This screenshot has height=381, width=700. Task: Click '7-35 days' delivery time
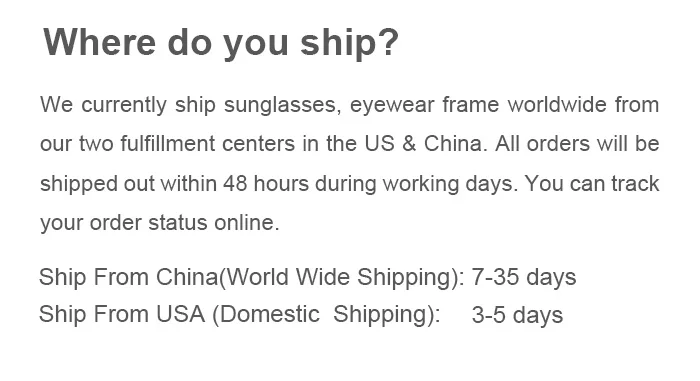point(524,277)
